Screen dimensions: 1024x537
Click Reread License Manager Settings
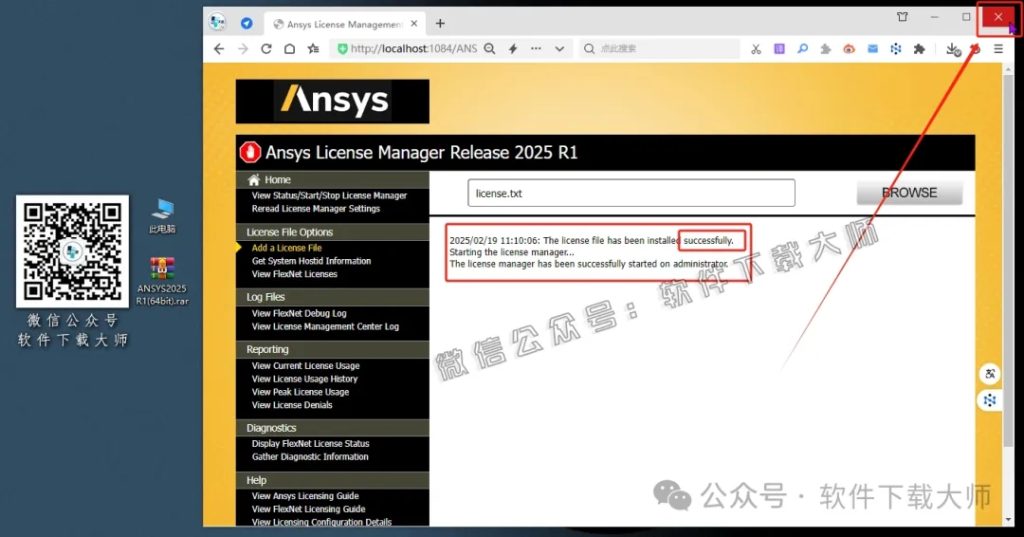315,208
